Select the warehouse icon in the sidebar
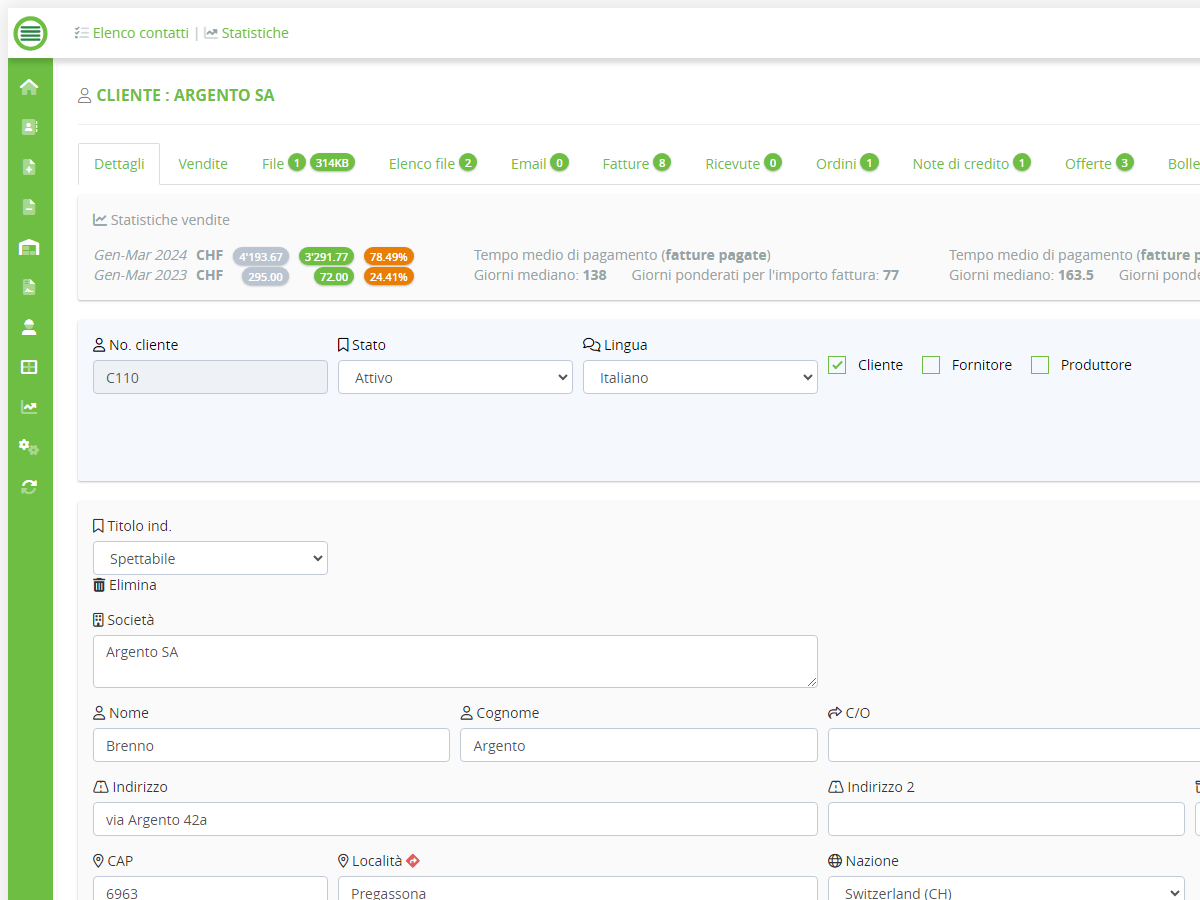1200x900 pixels. (x=29, y=247)
